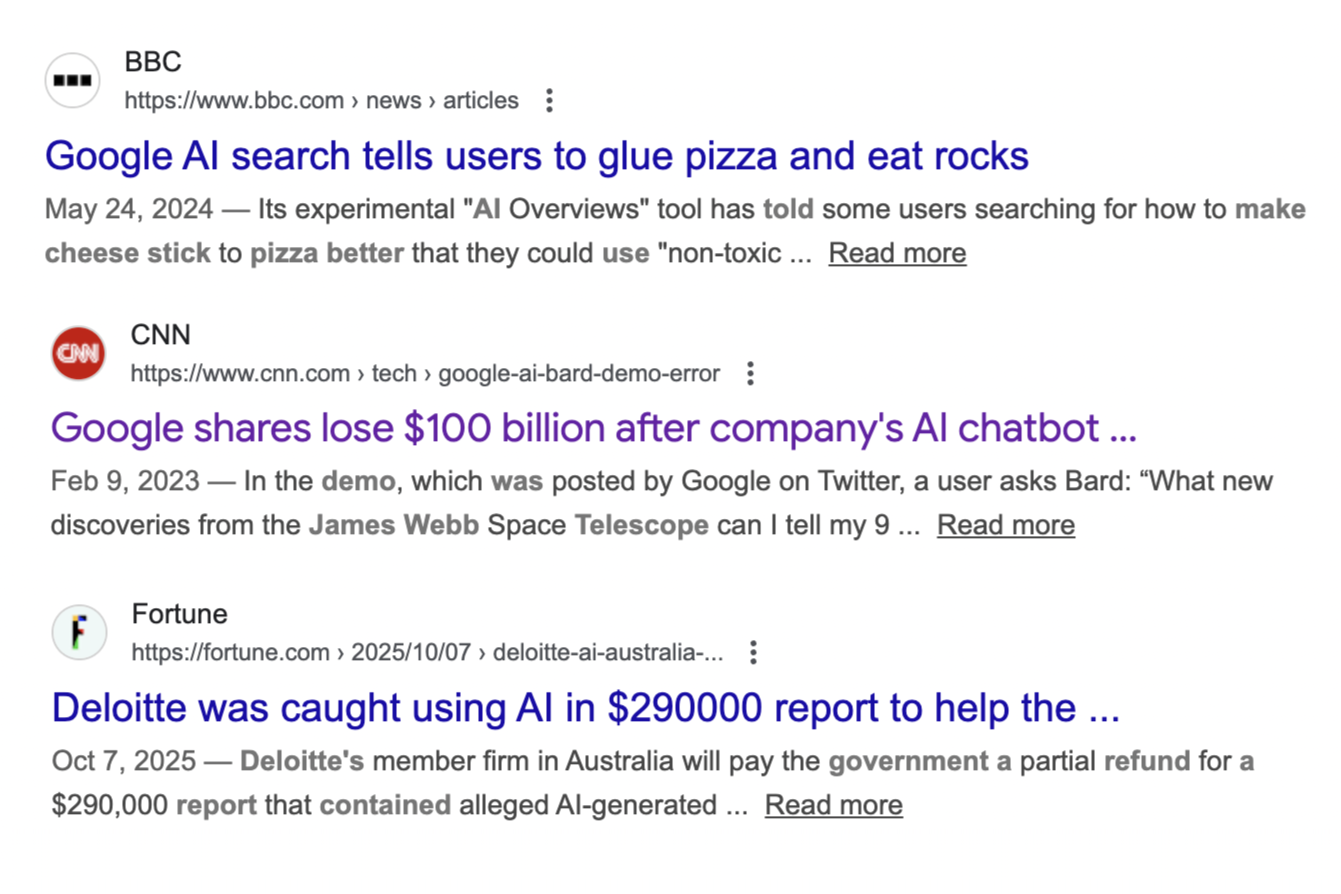
Task: Open the article about AI telling users to eat rocks
Action: tap(535, 156)
